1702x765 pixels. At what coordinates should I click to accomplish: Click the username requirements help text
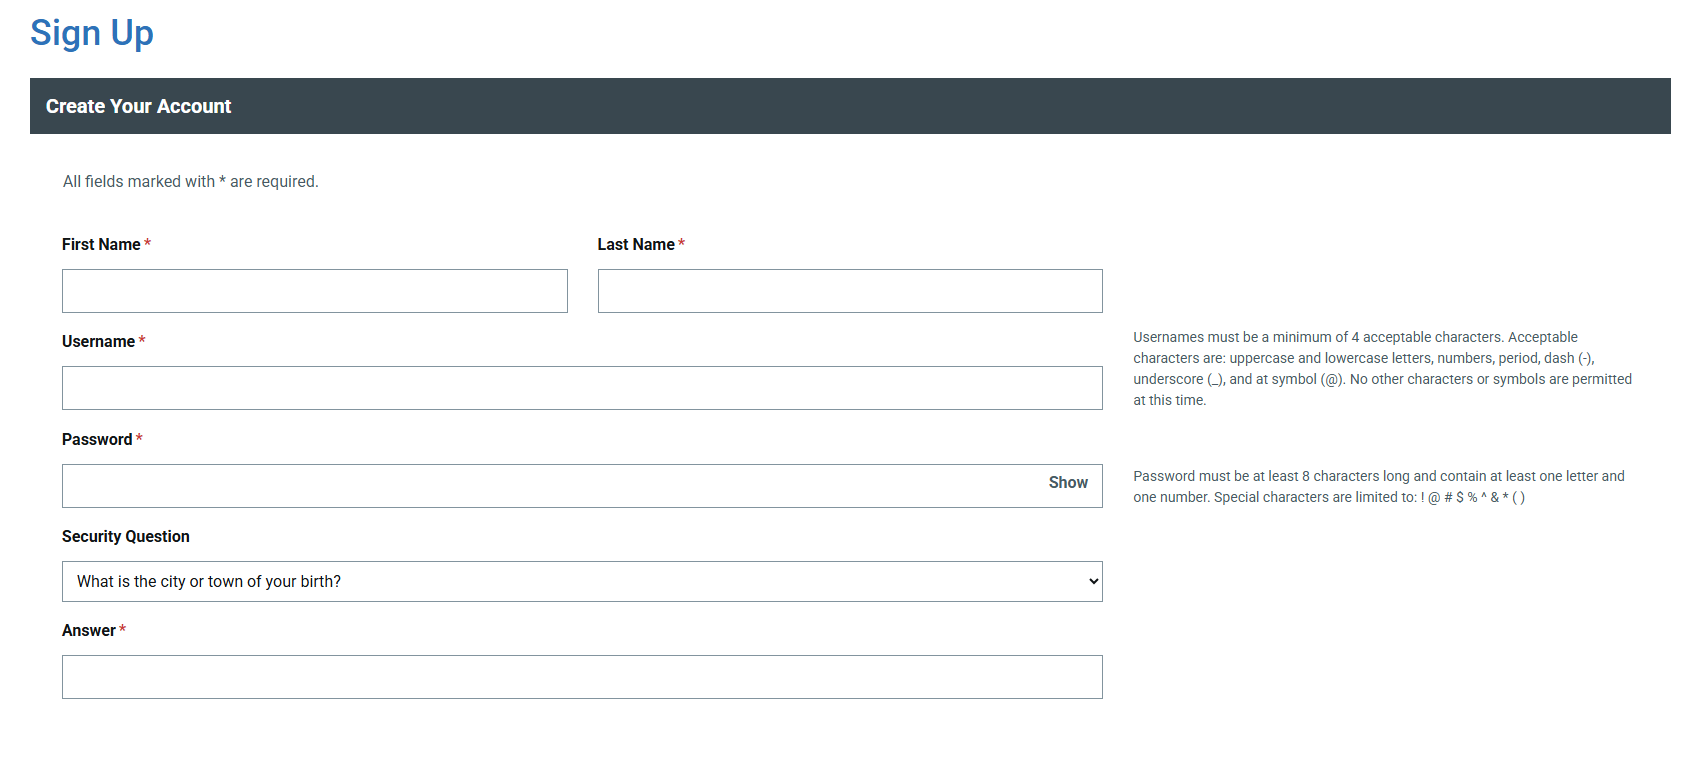click(1381, 368)
